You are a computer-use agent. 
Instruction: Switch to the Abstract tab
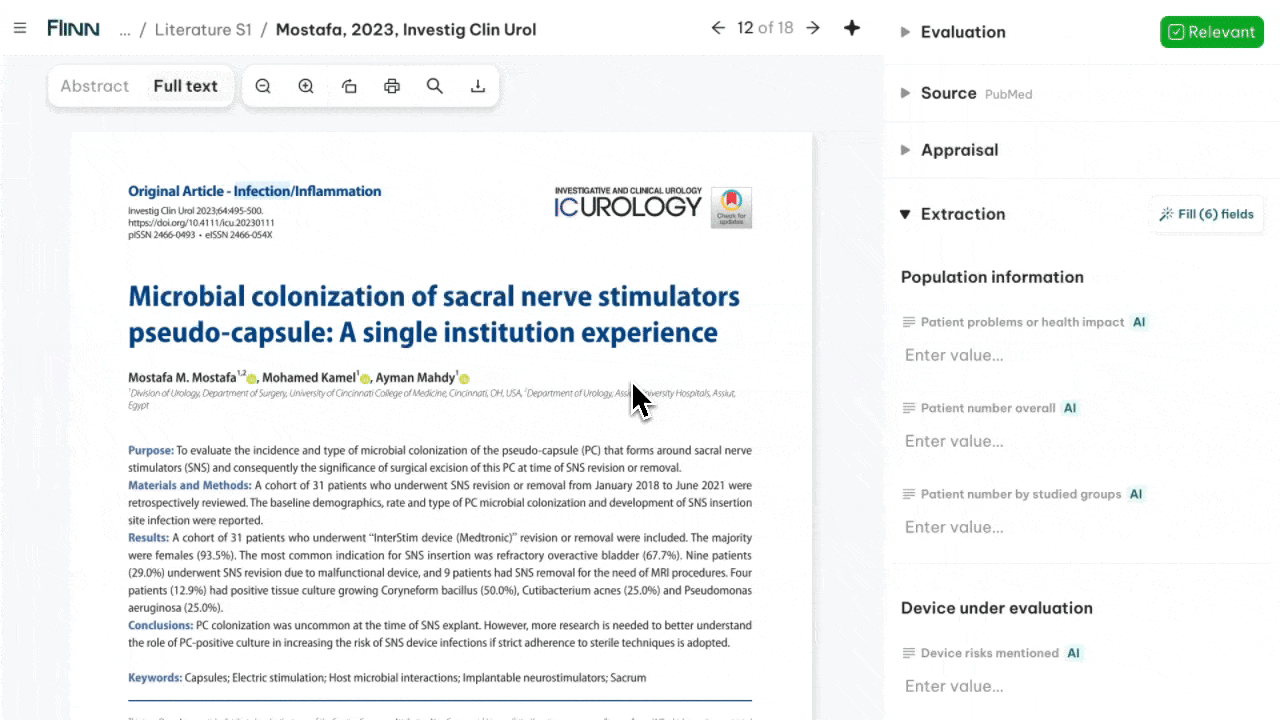point(95,86)
